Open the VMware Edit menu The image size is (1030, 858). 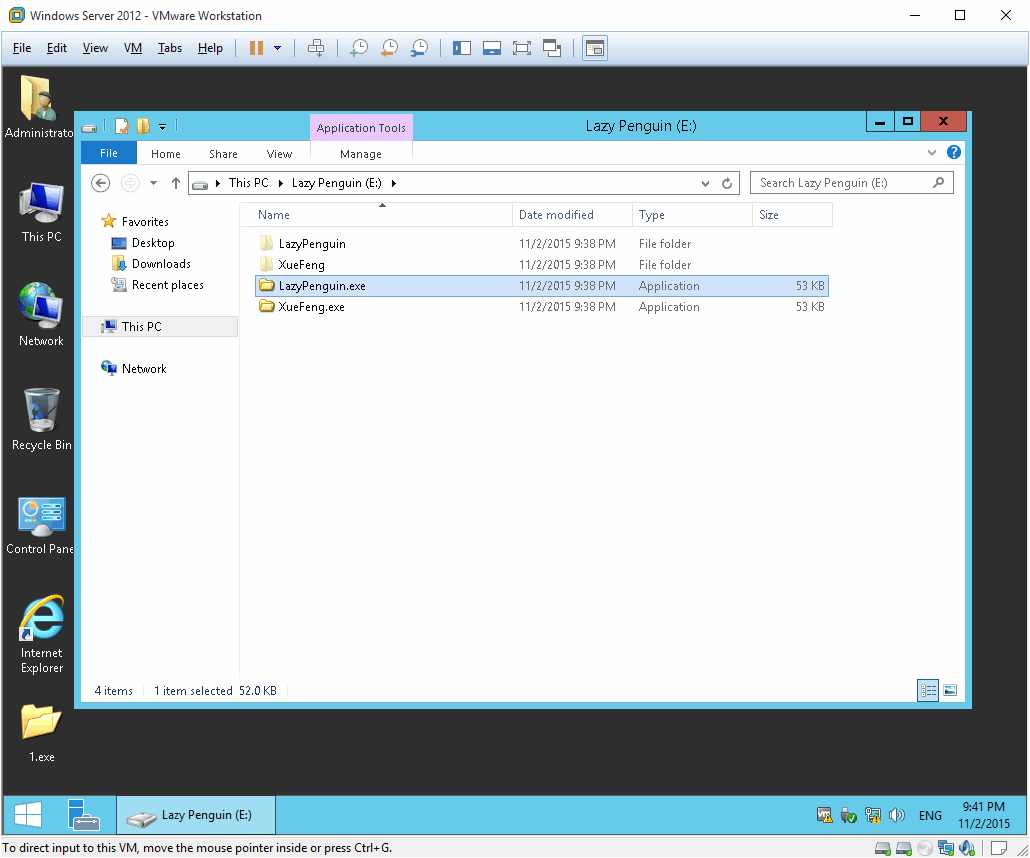point(56,48)
